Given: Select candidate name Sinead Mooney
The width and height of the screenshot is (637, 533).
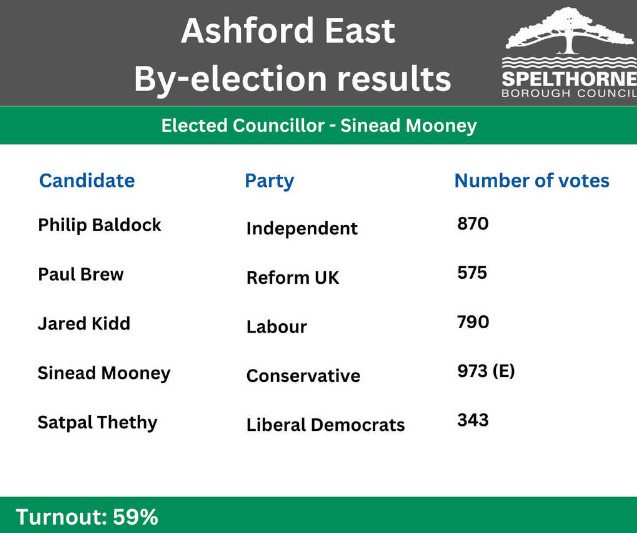Looking at the screenshot, I should pyautogui.click(x=104, y=373).
